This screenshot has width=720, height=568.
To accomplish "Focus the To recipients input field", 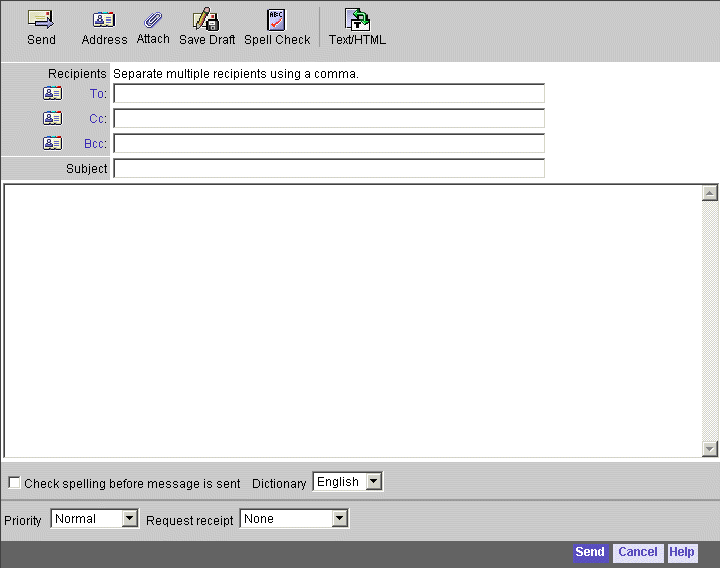I will tap(329, 93).
